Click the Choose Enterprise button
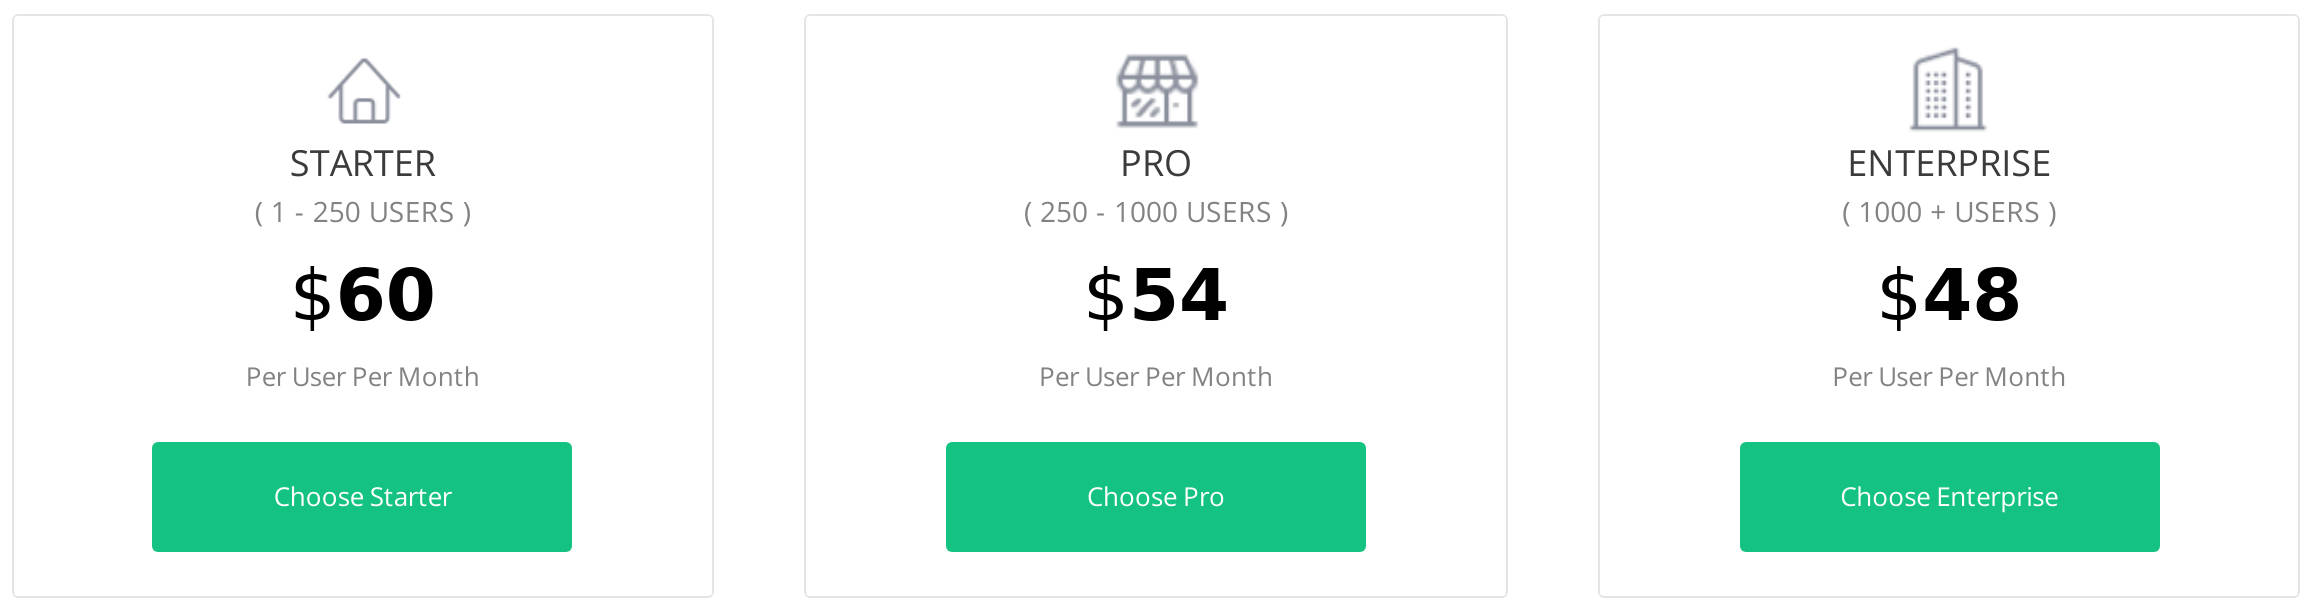2308x614 pixels. tap(1948, 496)
